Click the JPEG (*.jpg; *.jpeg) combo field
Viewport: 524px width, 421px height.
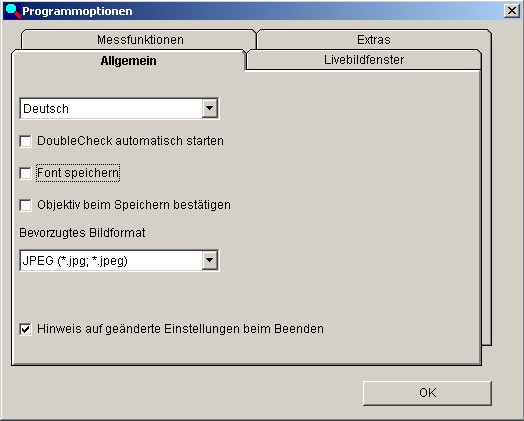point(119,260)
